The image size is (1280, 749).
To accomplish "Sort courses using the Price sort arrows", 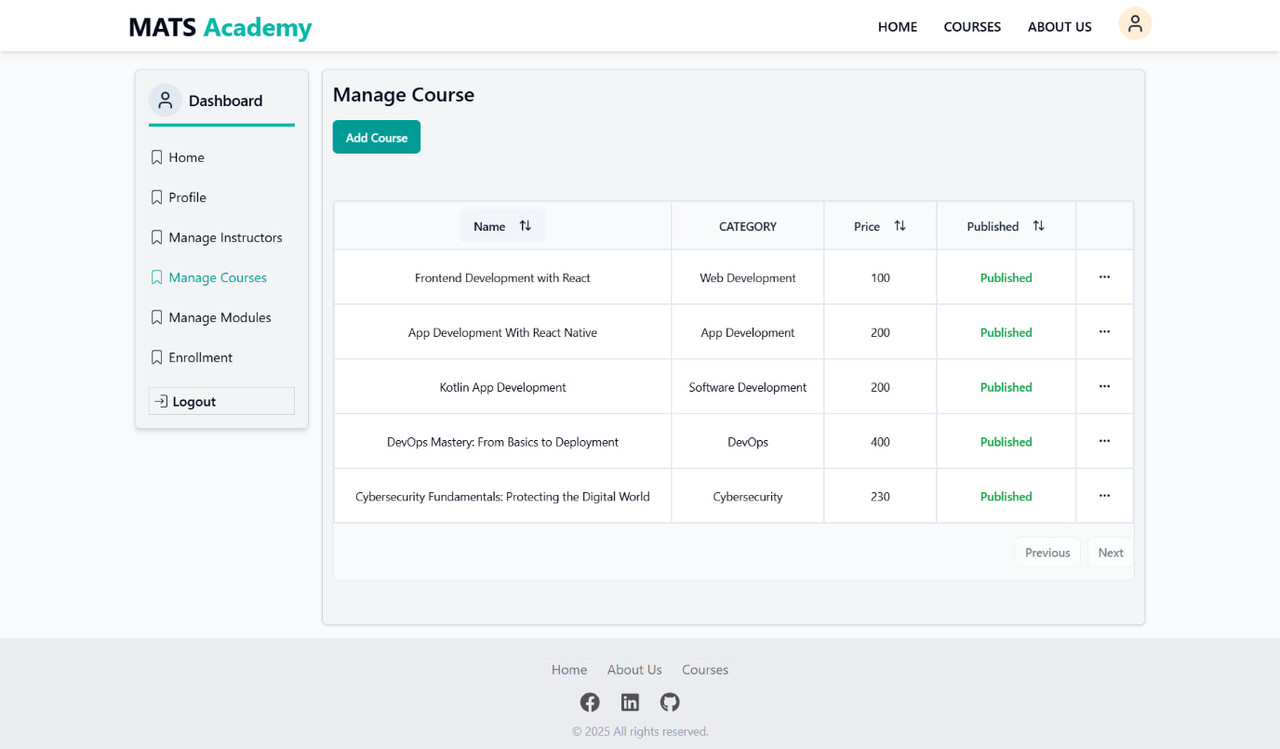I will pyautogui.click(x=900, y=226).
